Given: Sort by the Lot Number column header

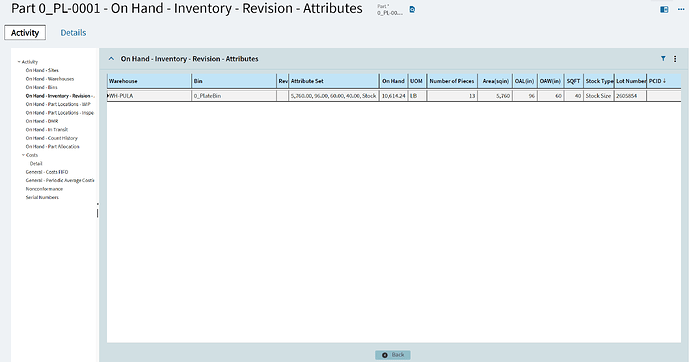Looking at the screenshot, I should click(631, 81).
